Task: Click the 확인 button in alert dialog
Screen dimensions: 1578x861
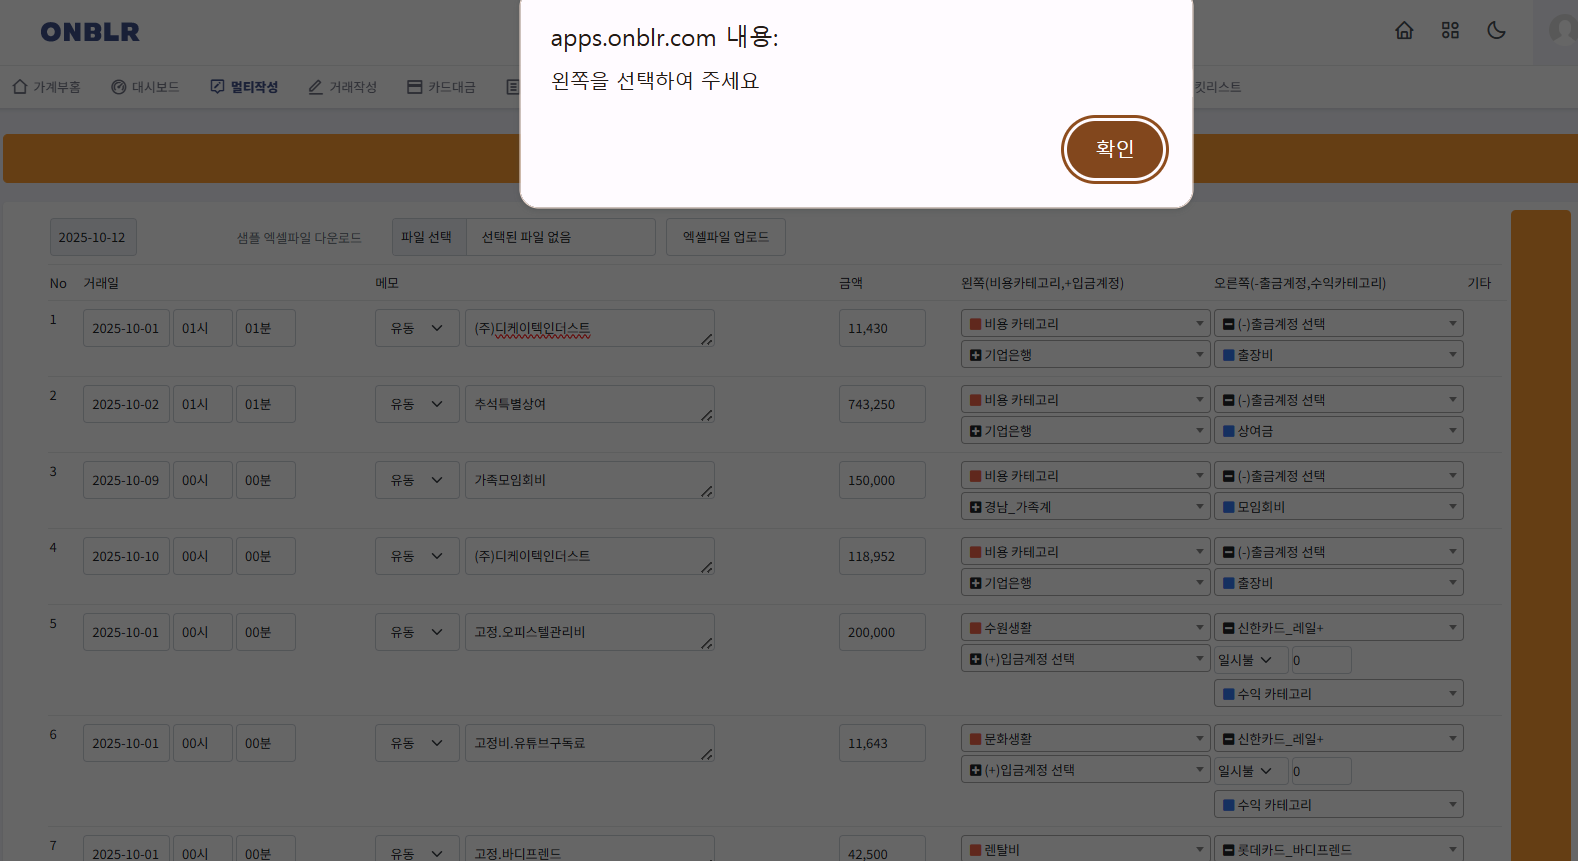Action: click(x=1114, y=149)
